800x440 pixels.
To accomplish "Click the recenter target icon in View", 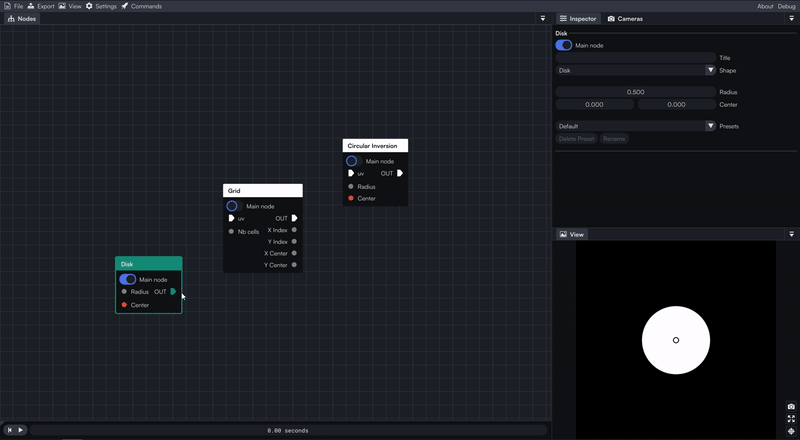I will [x=791, y=431].
